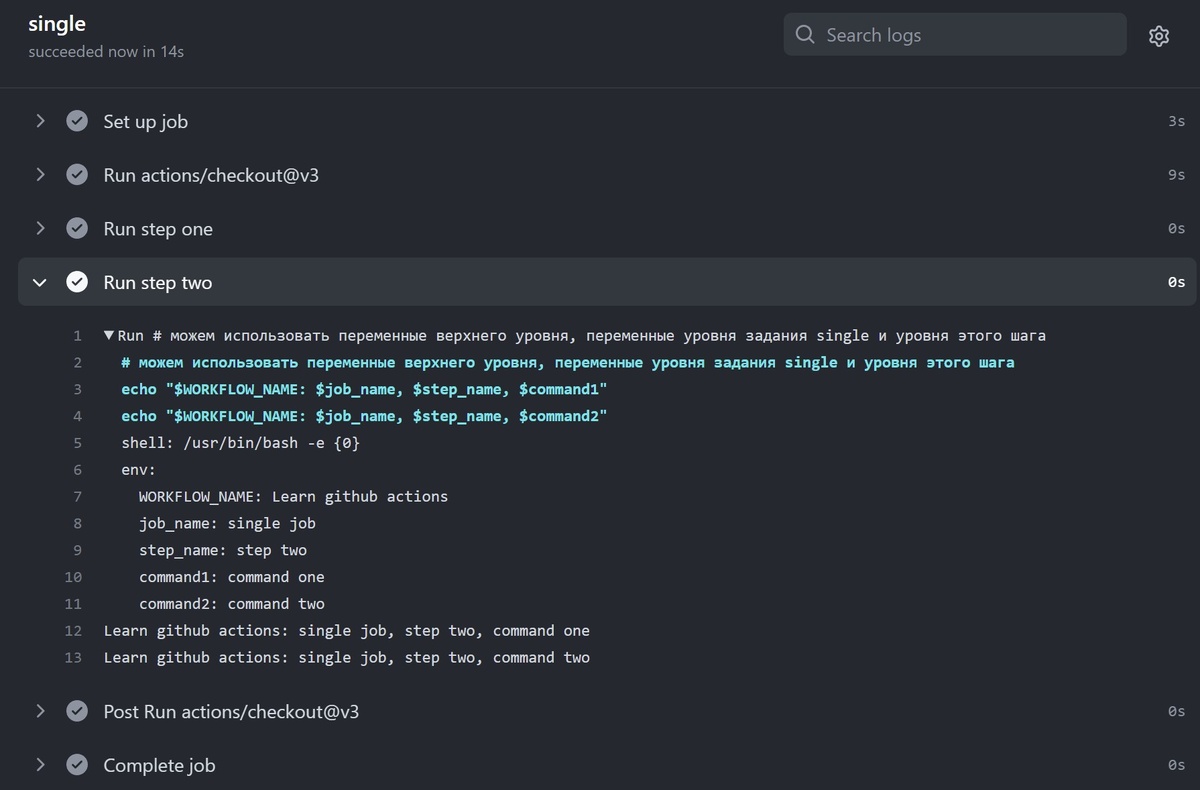Click the Post Run checkout status checkmark
This screenshot has height=790, width=1200.
[x=77, y=712]
